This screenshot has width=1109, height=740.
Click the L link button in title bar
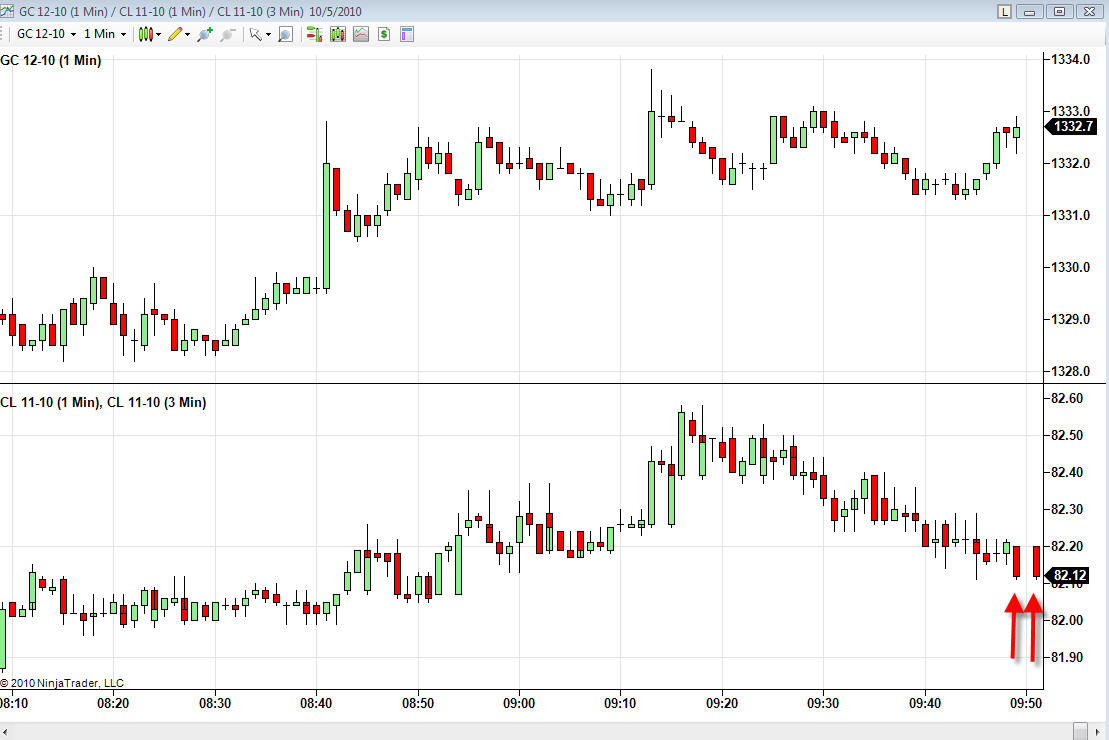pyautogui.click(x=1004, y=11)
